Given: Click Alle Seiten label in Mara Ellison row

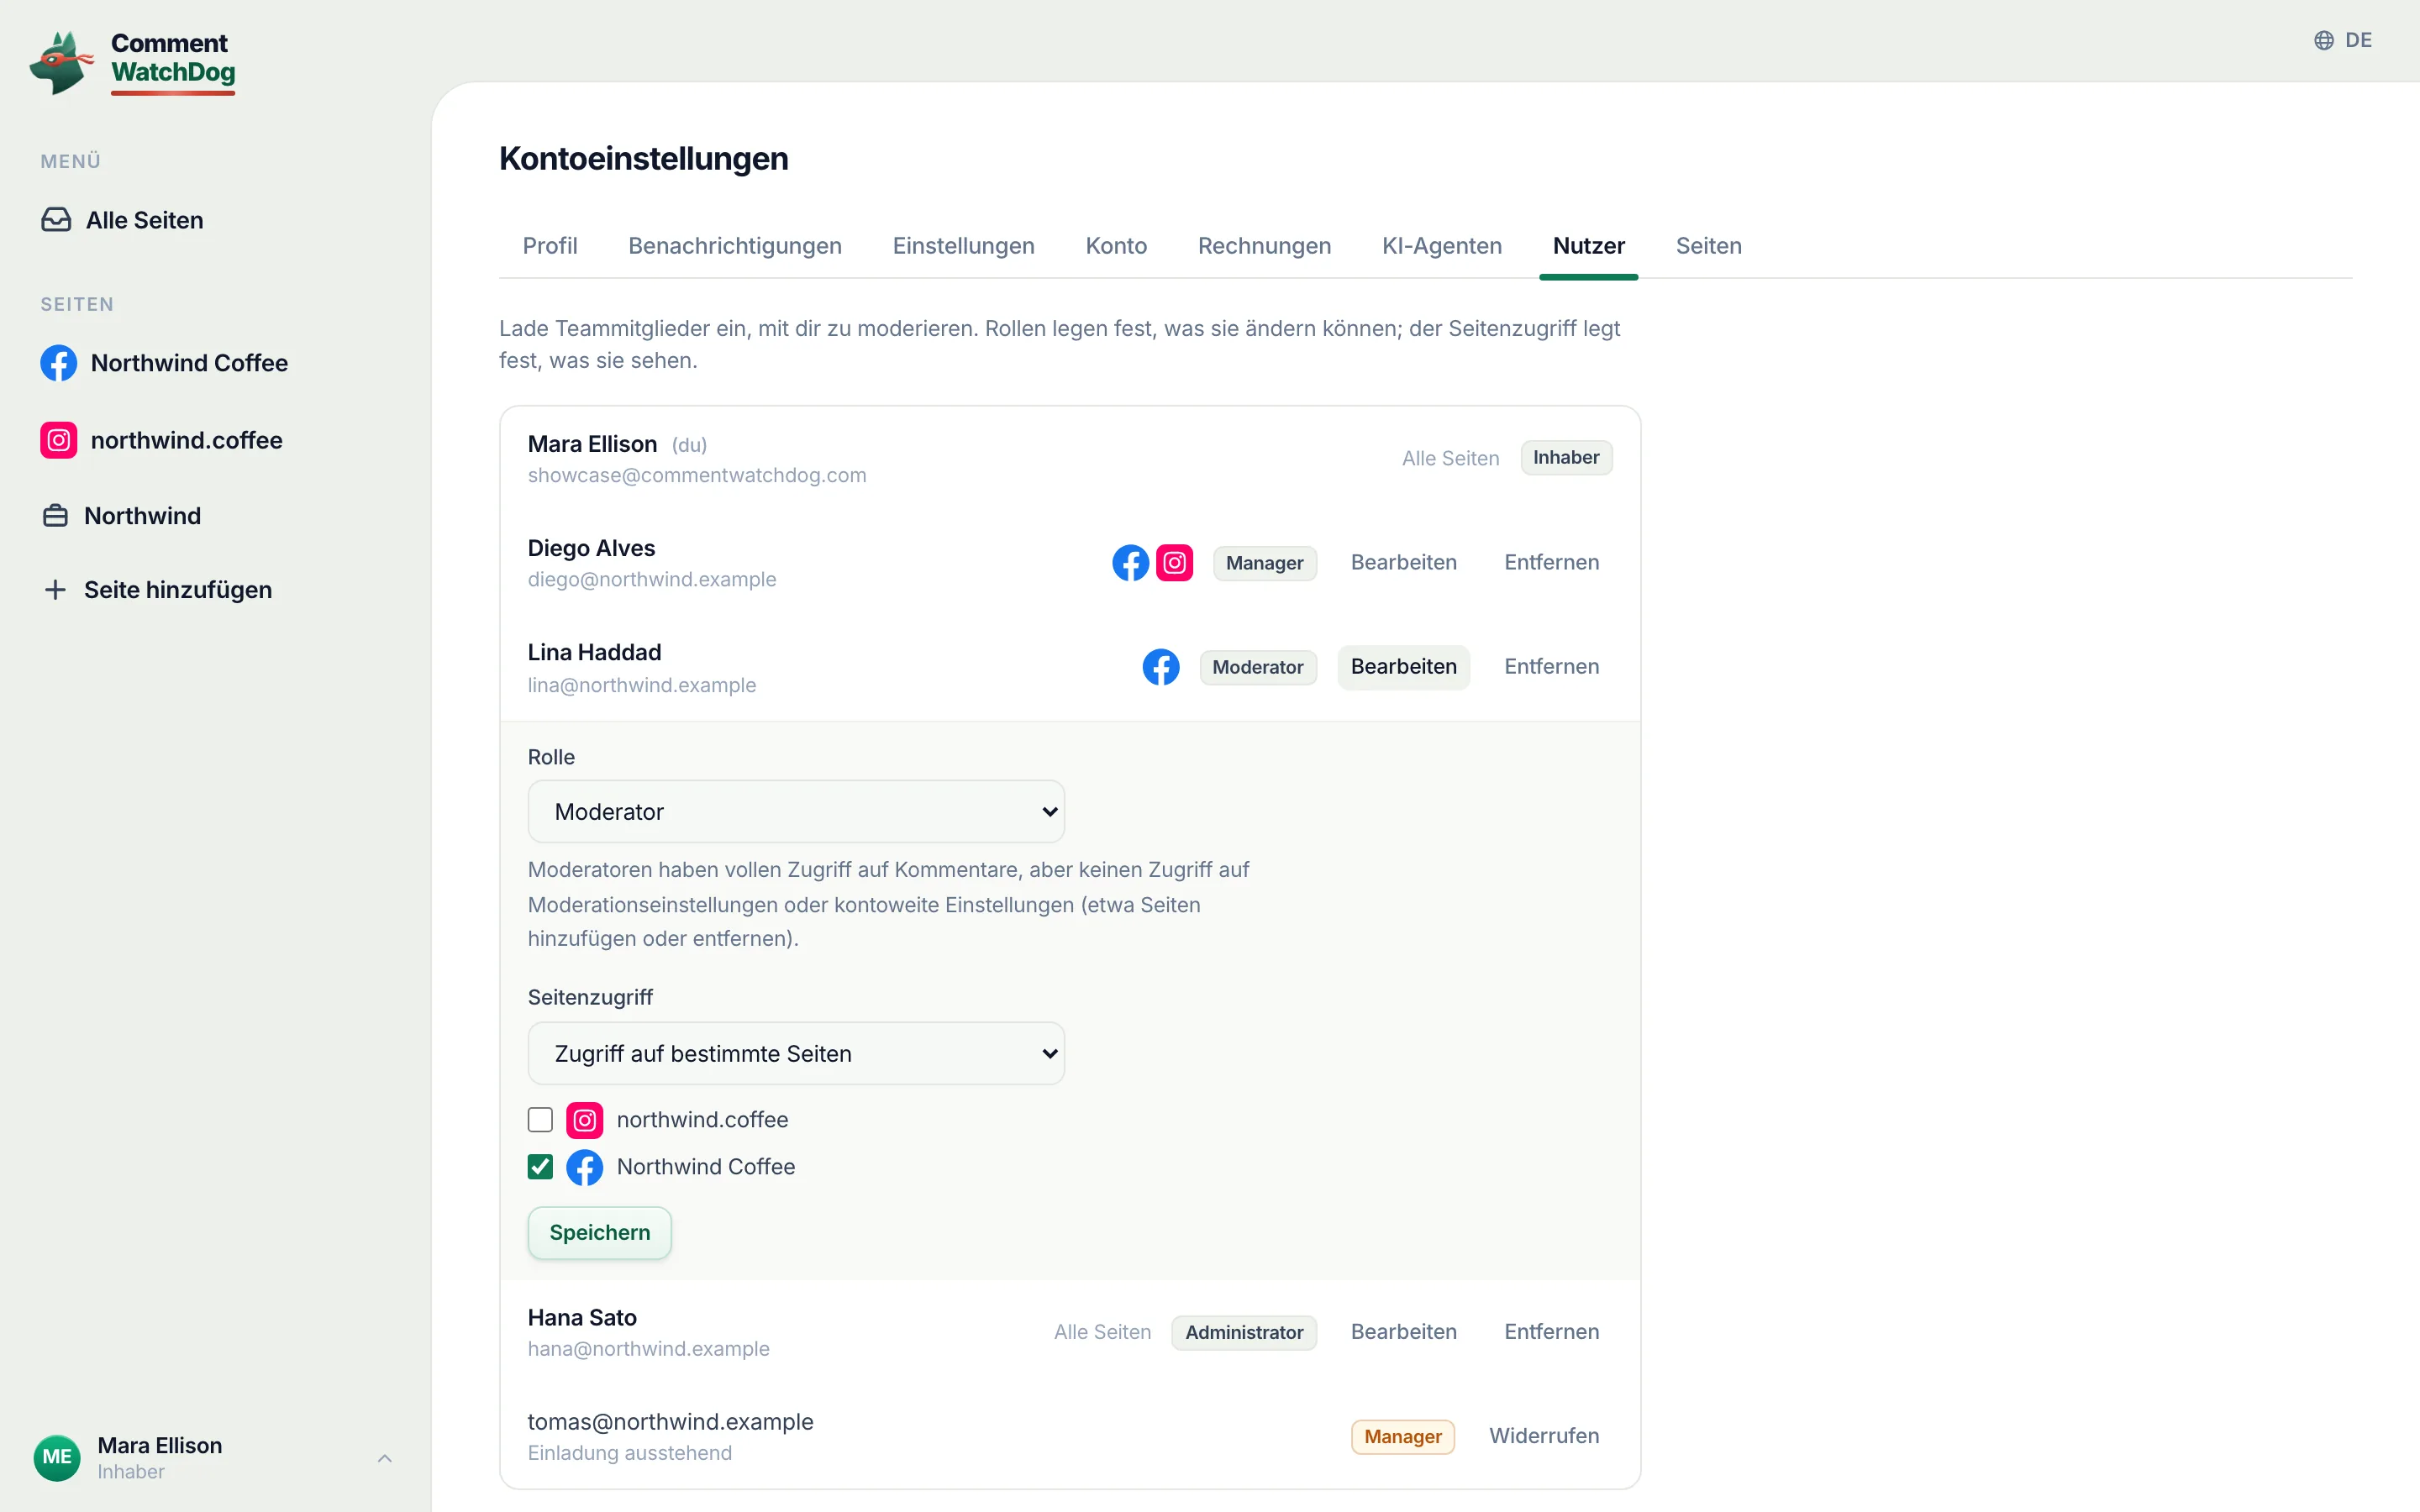Looking at the screenshot, I should tap(1450, 458).
